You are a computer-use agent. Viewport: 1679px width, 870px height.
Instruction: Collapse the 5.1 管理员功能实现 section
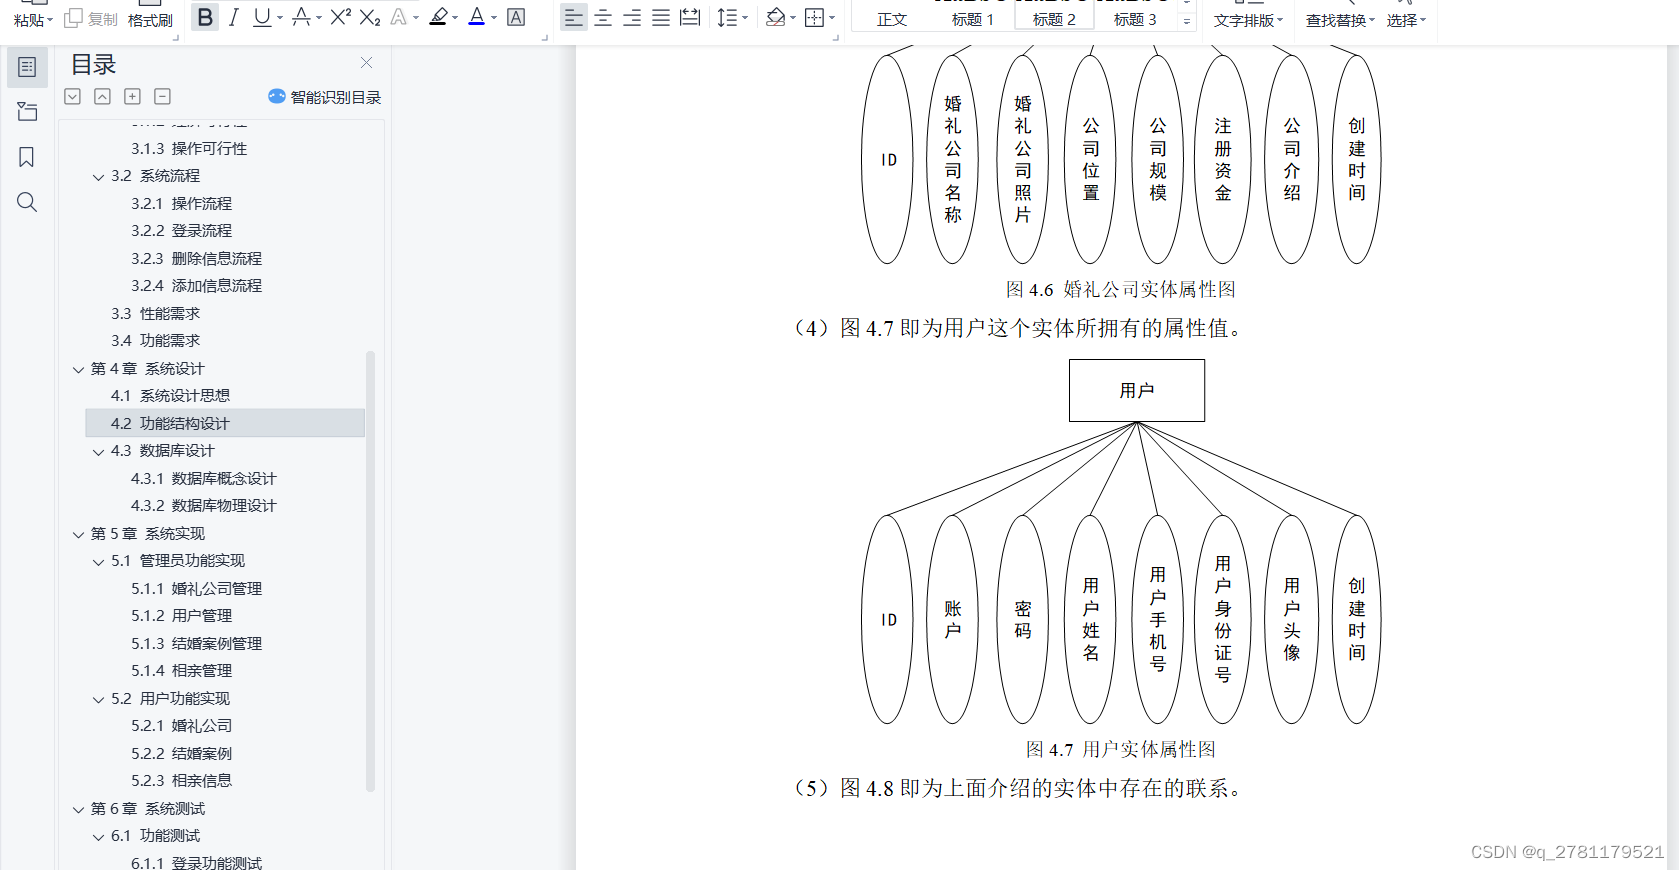[x=98, y=562]
